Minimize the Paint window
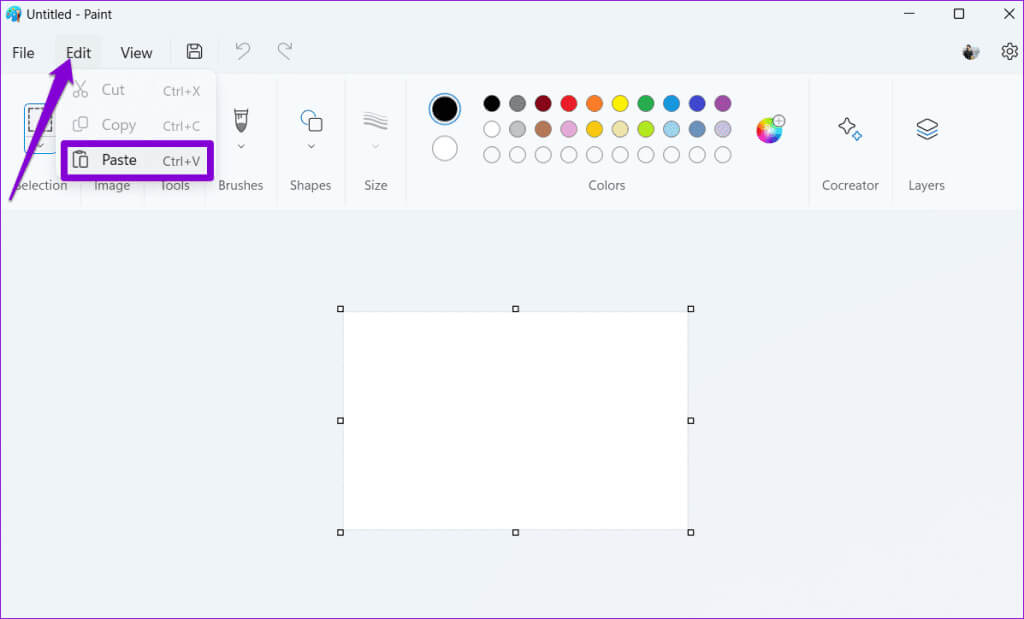The height and width of the screenshot is (619, 1024). [x=909, y=14]
